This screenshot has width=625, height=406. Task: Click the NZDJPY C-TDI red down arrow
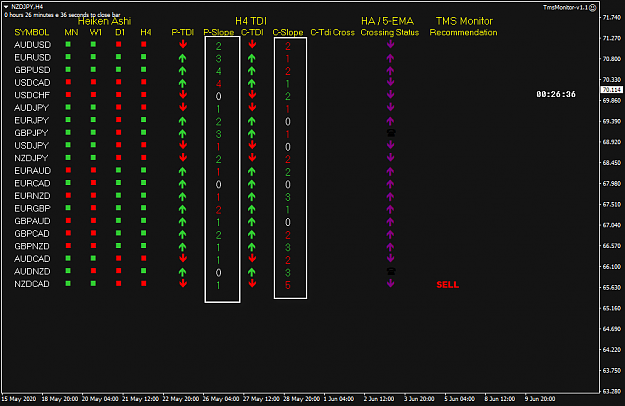pyautogui.click(x=252, y=158)
